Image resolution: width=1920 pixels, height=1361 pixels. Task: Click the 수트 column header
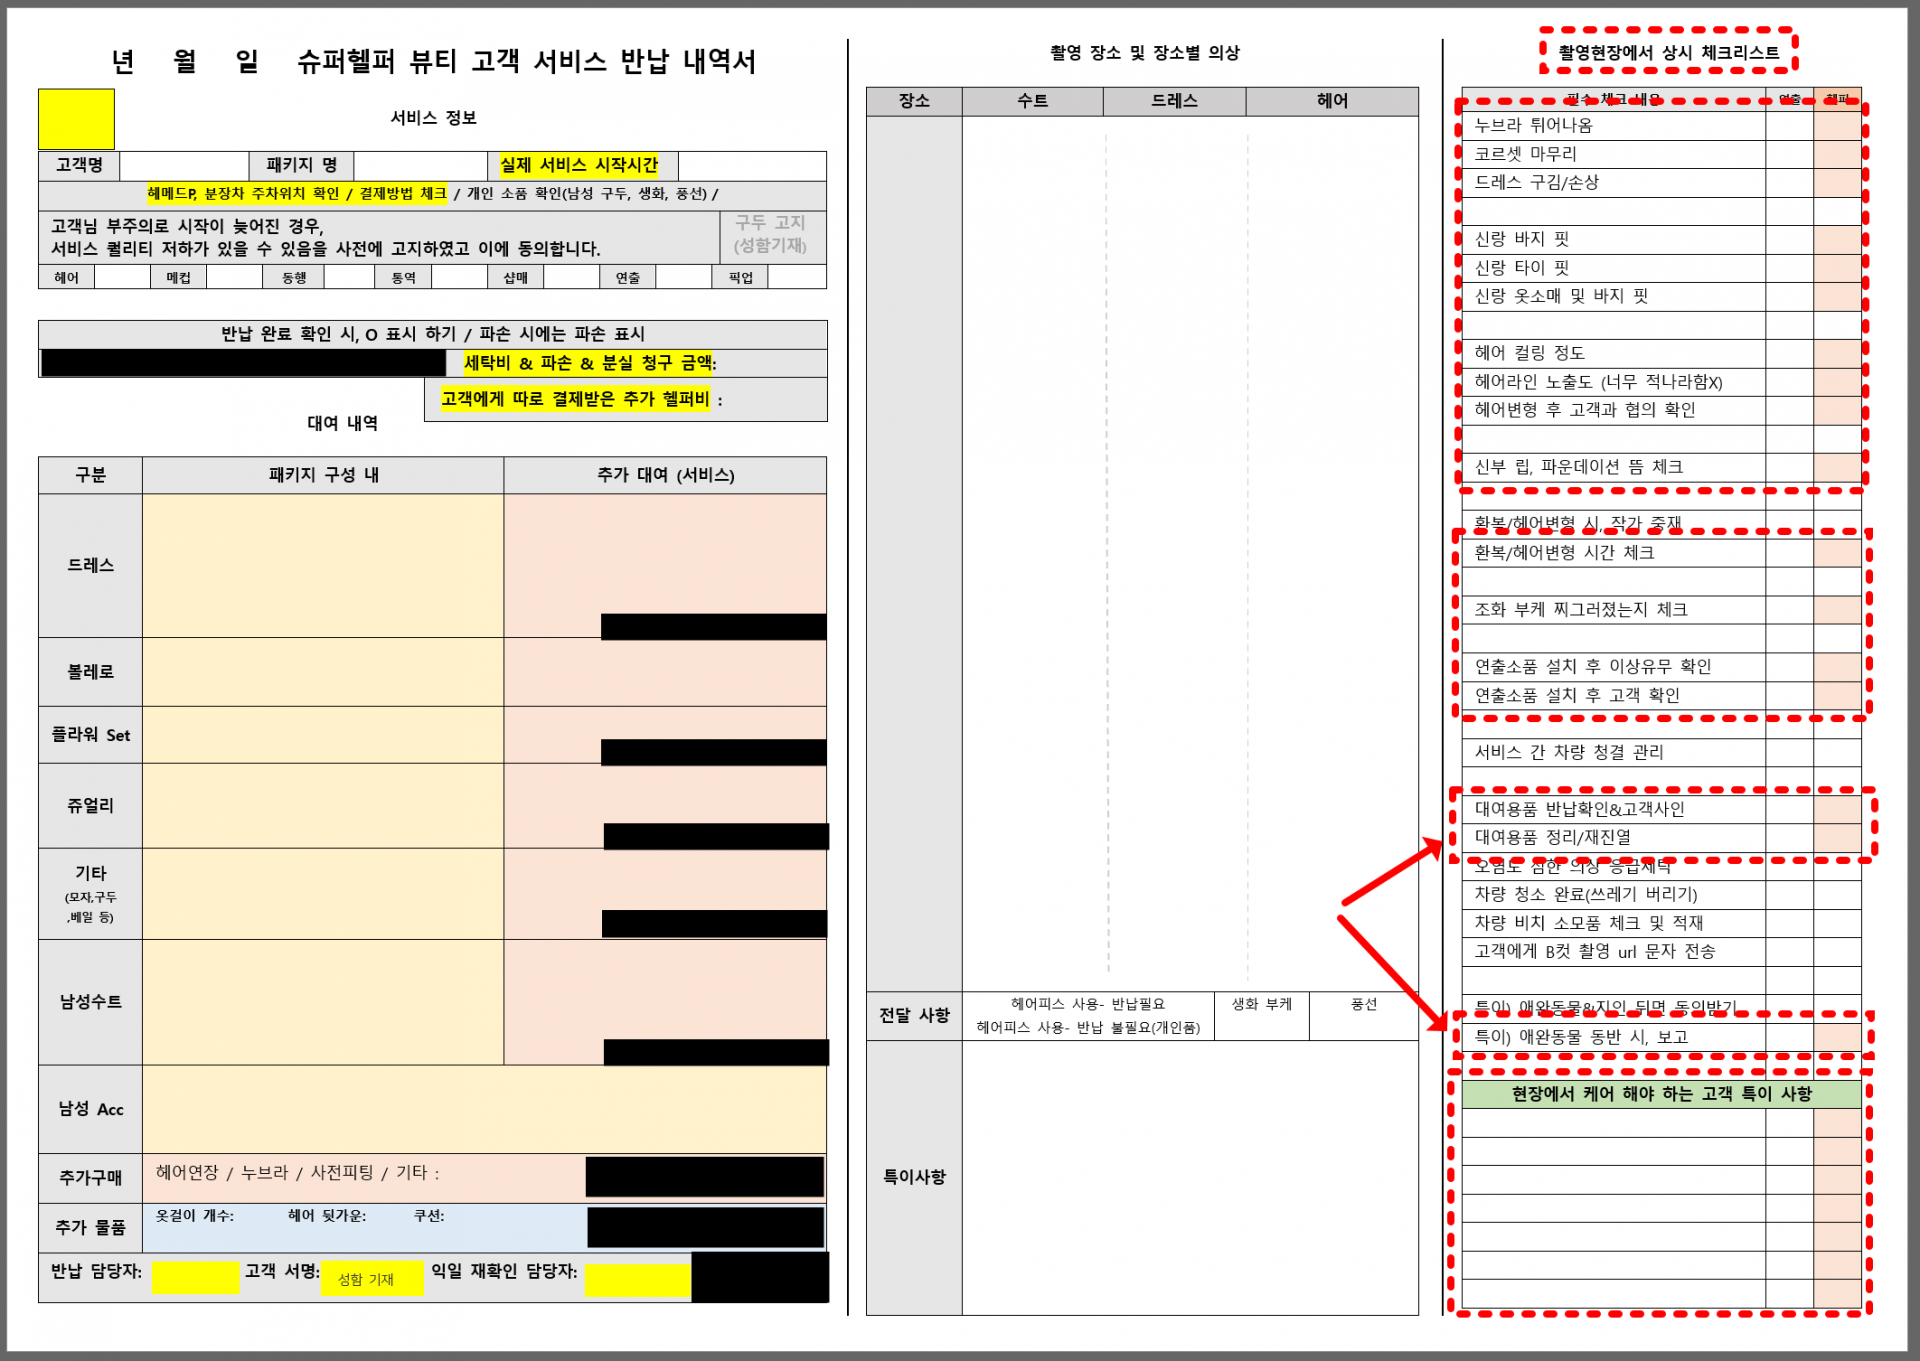tap(1032, 101)
